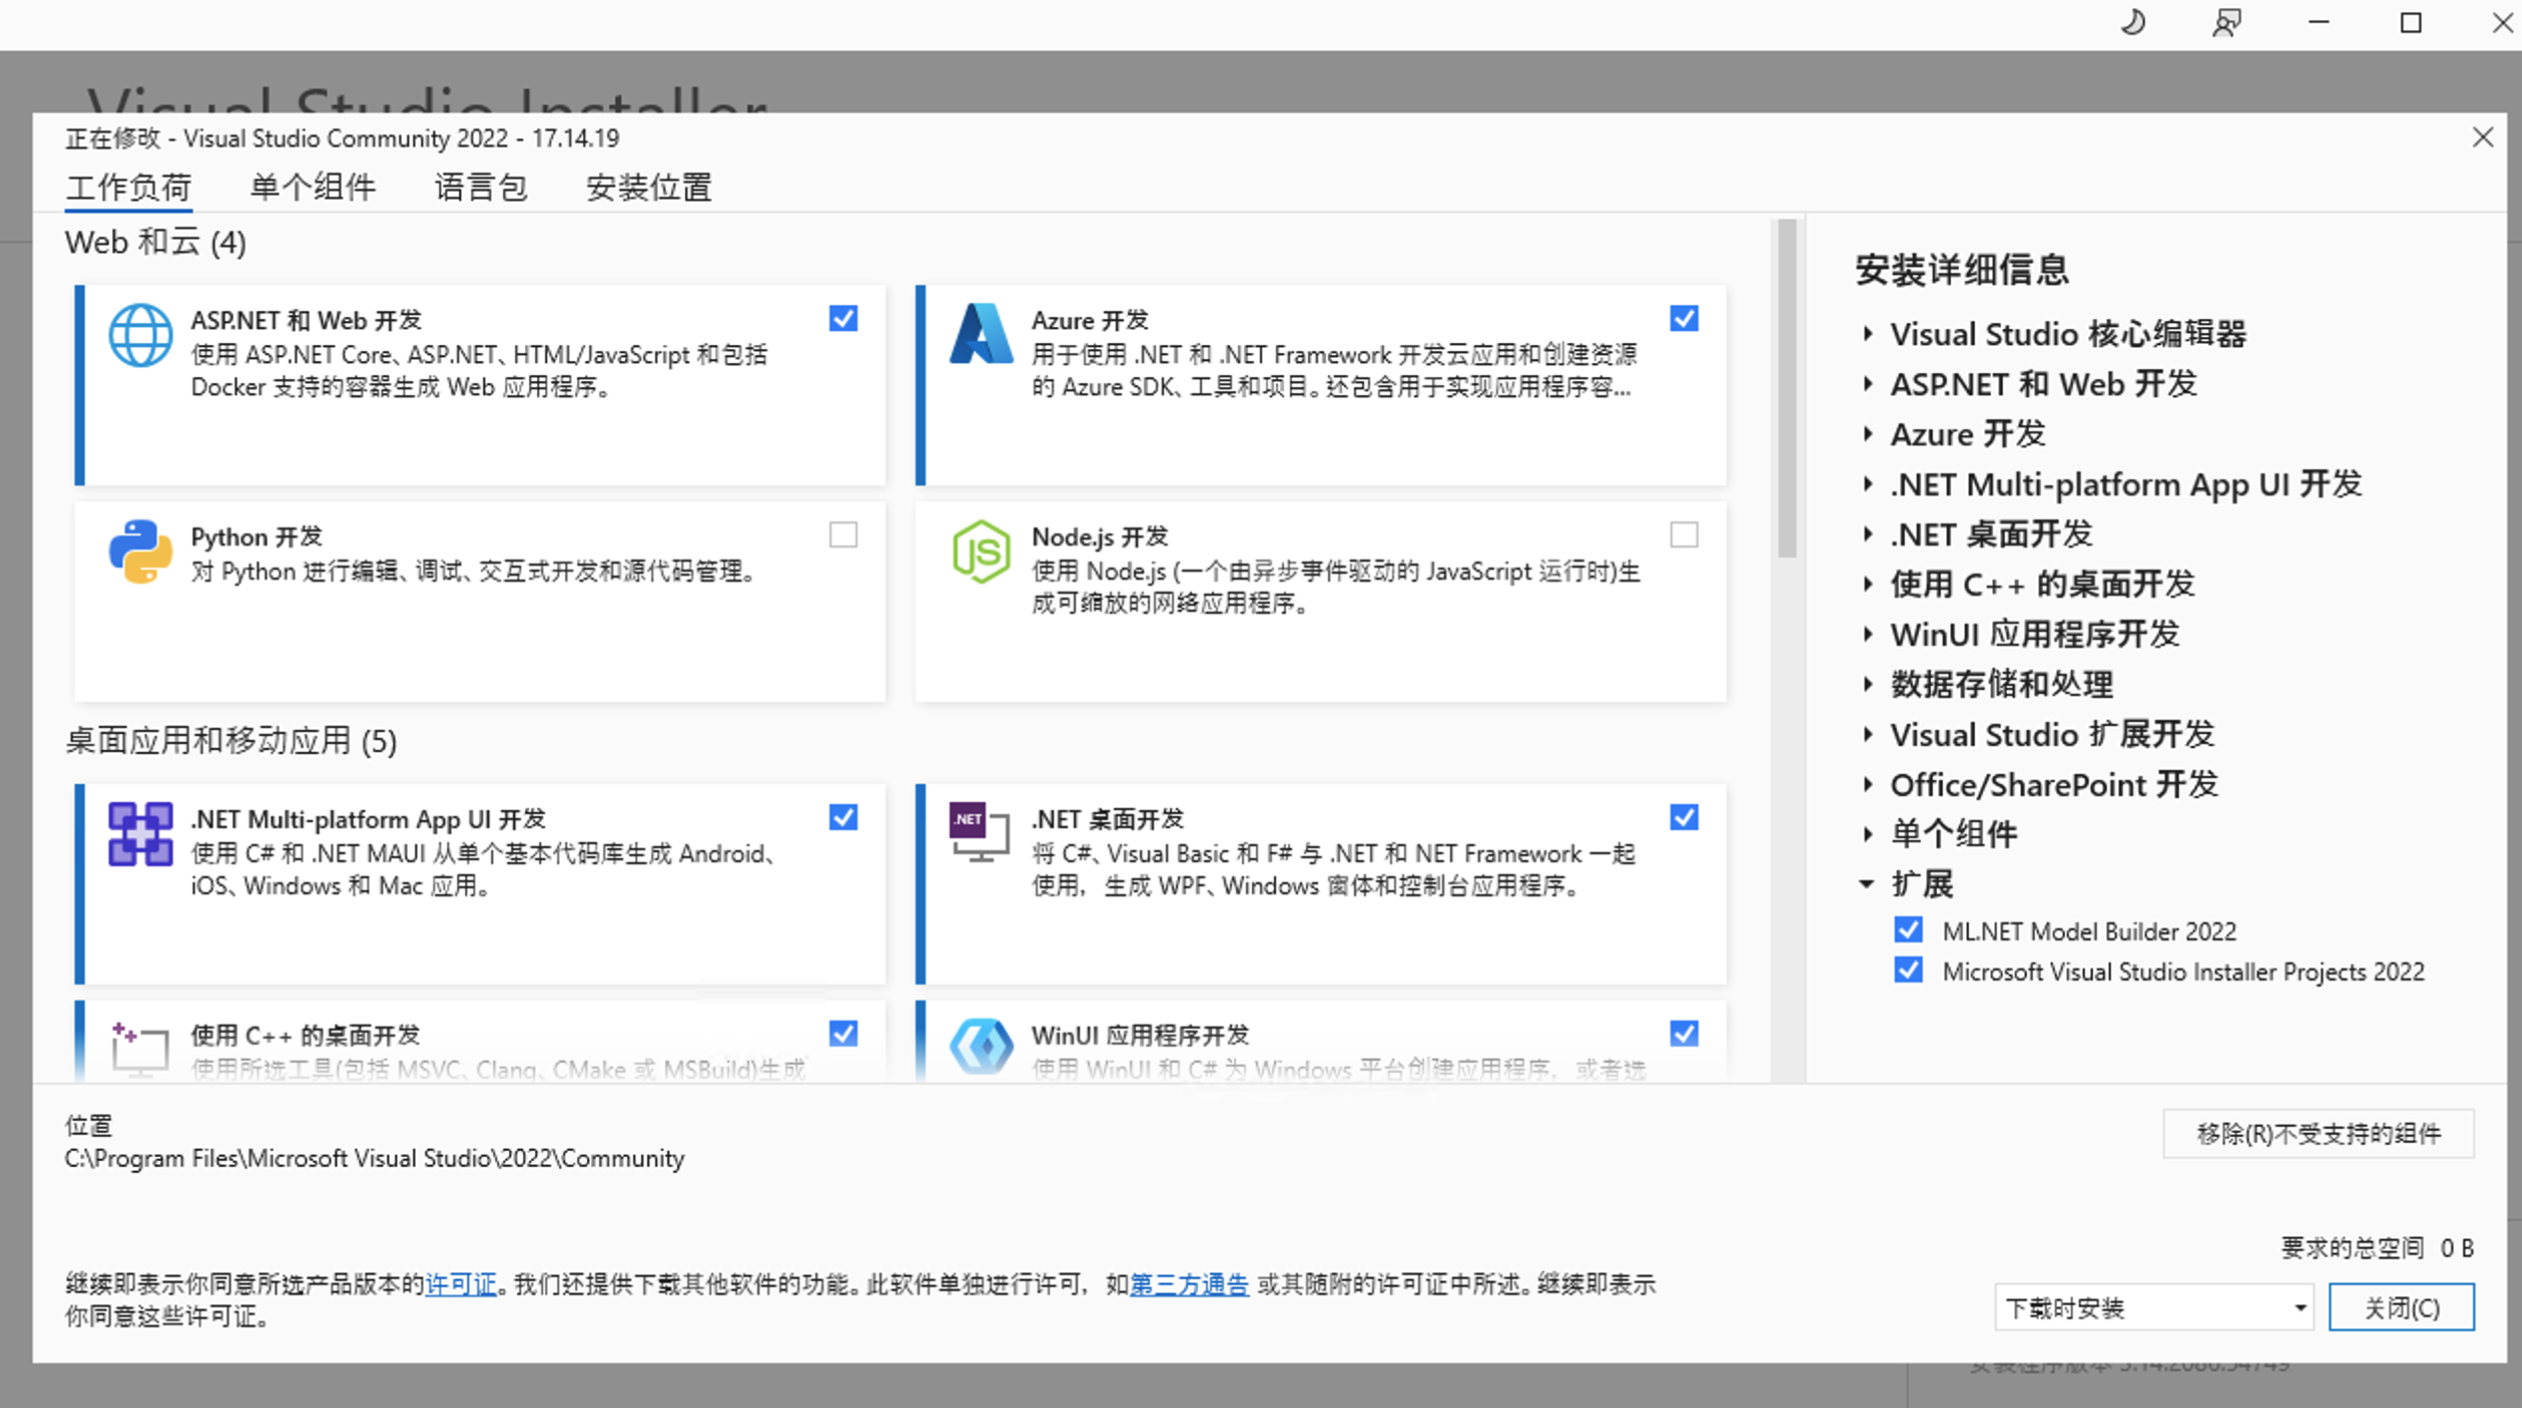2522x1408 pixels.
Task: Click the 移除(R)不受支持的组件 button
Action: point(2318,1133)
